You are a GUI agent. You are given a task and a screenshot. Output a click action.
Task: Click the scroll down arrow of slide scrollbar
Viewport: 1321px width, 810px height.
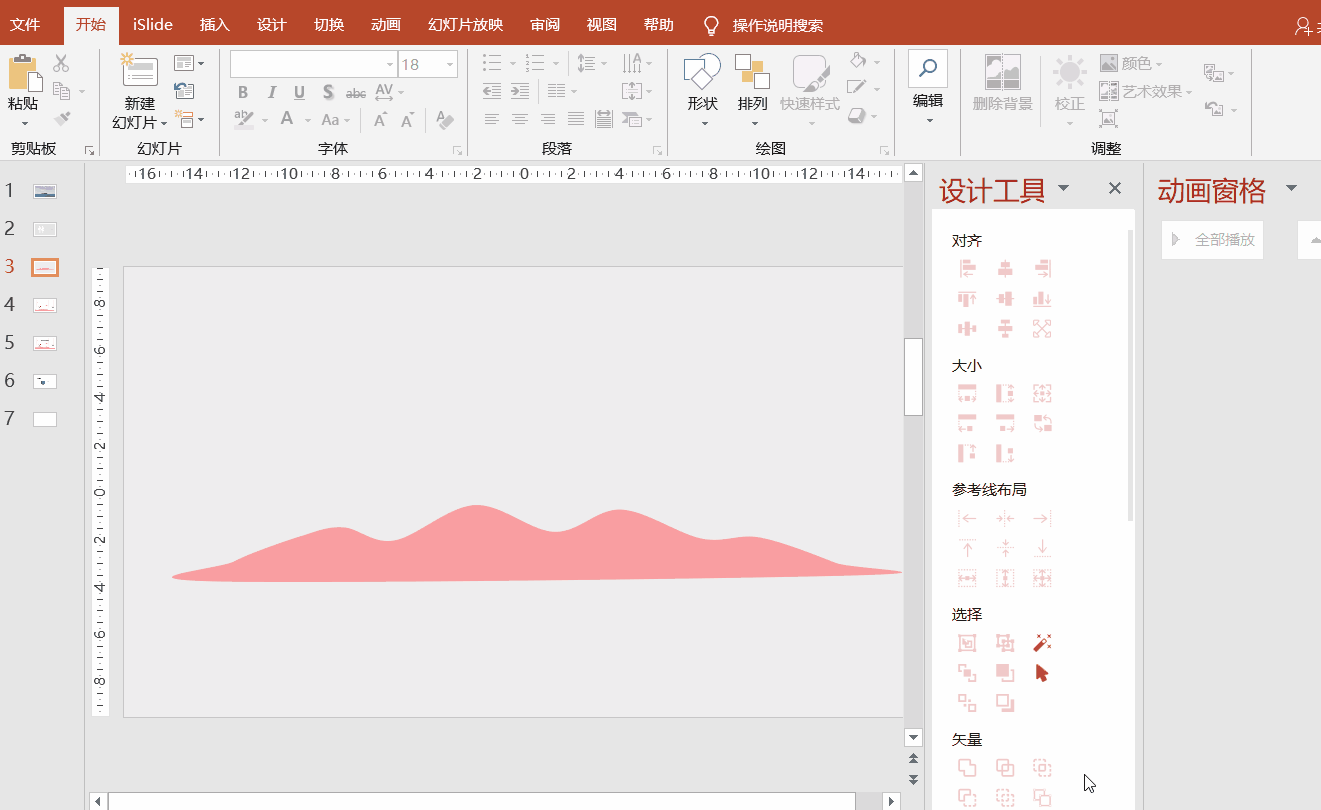click(x=912, y=737)
